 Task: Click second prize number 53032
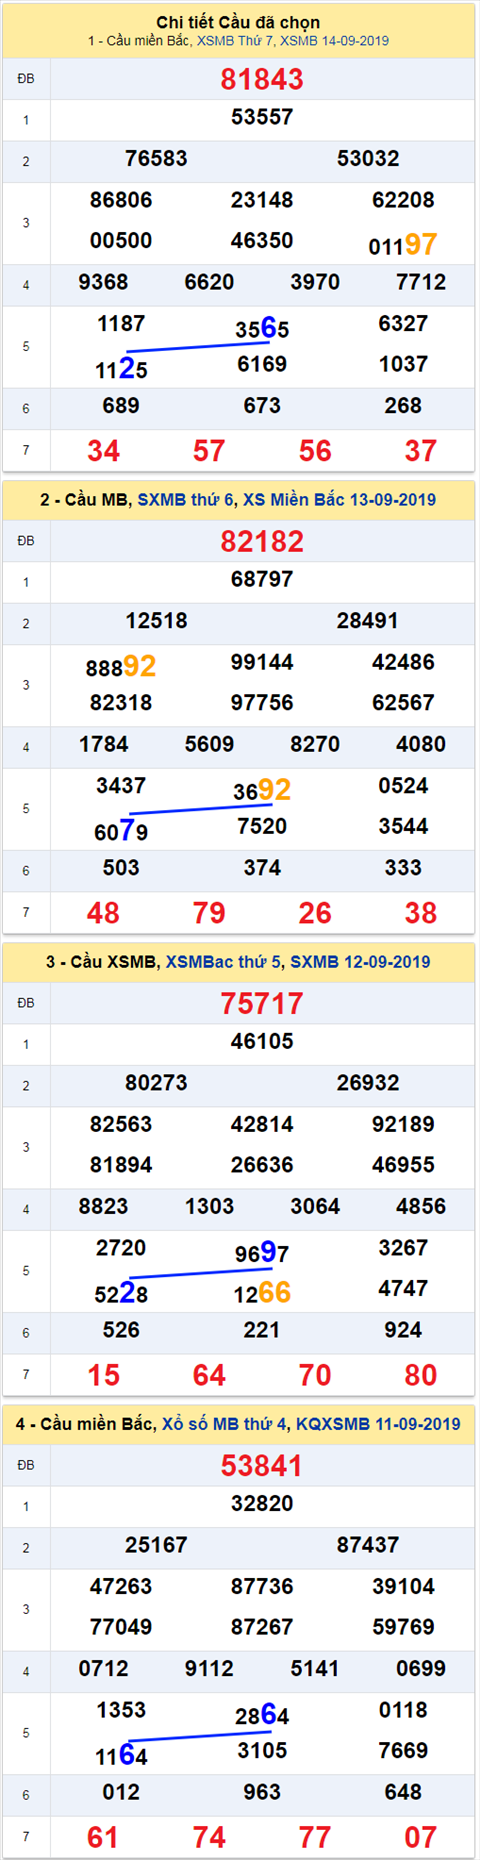(x=368, y=158)
